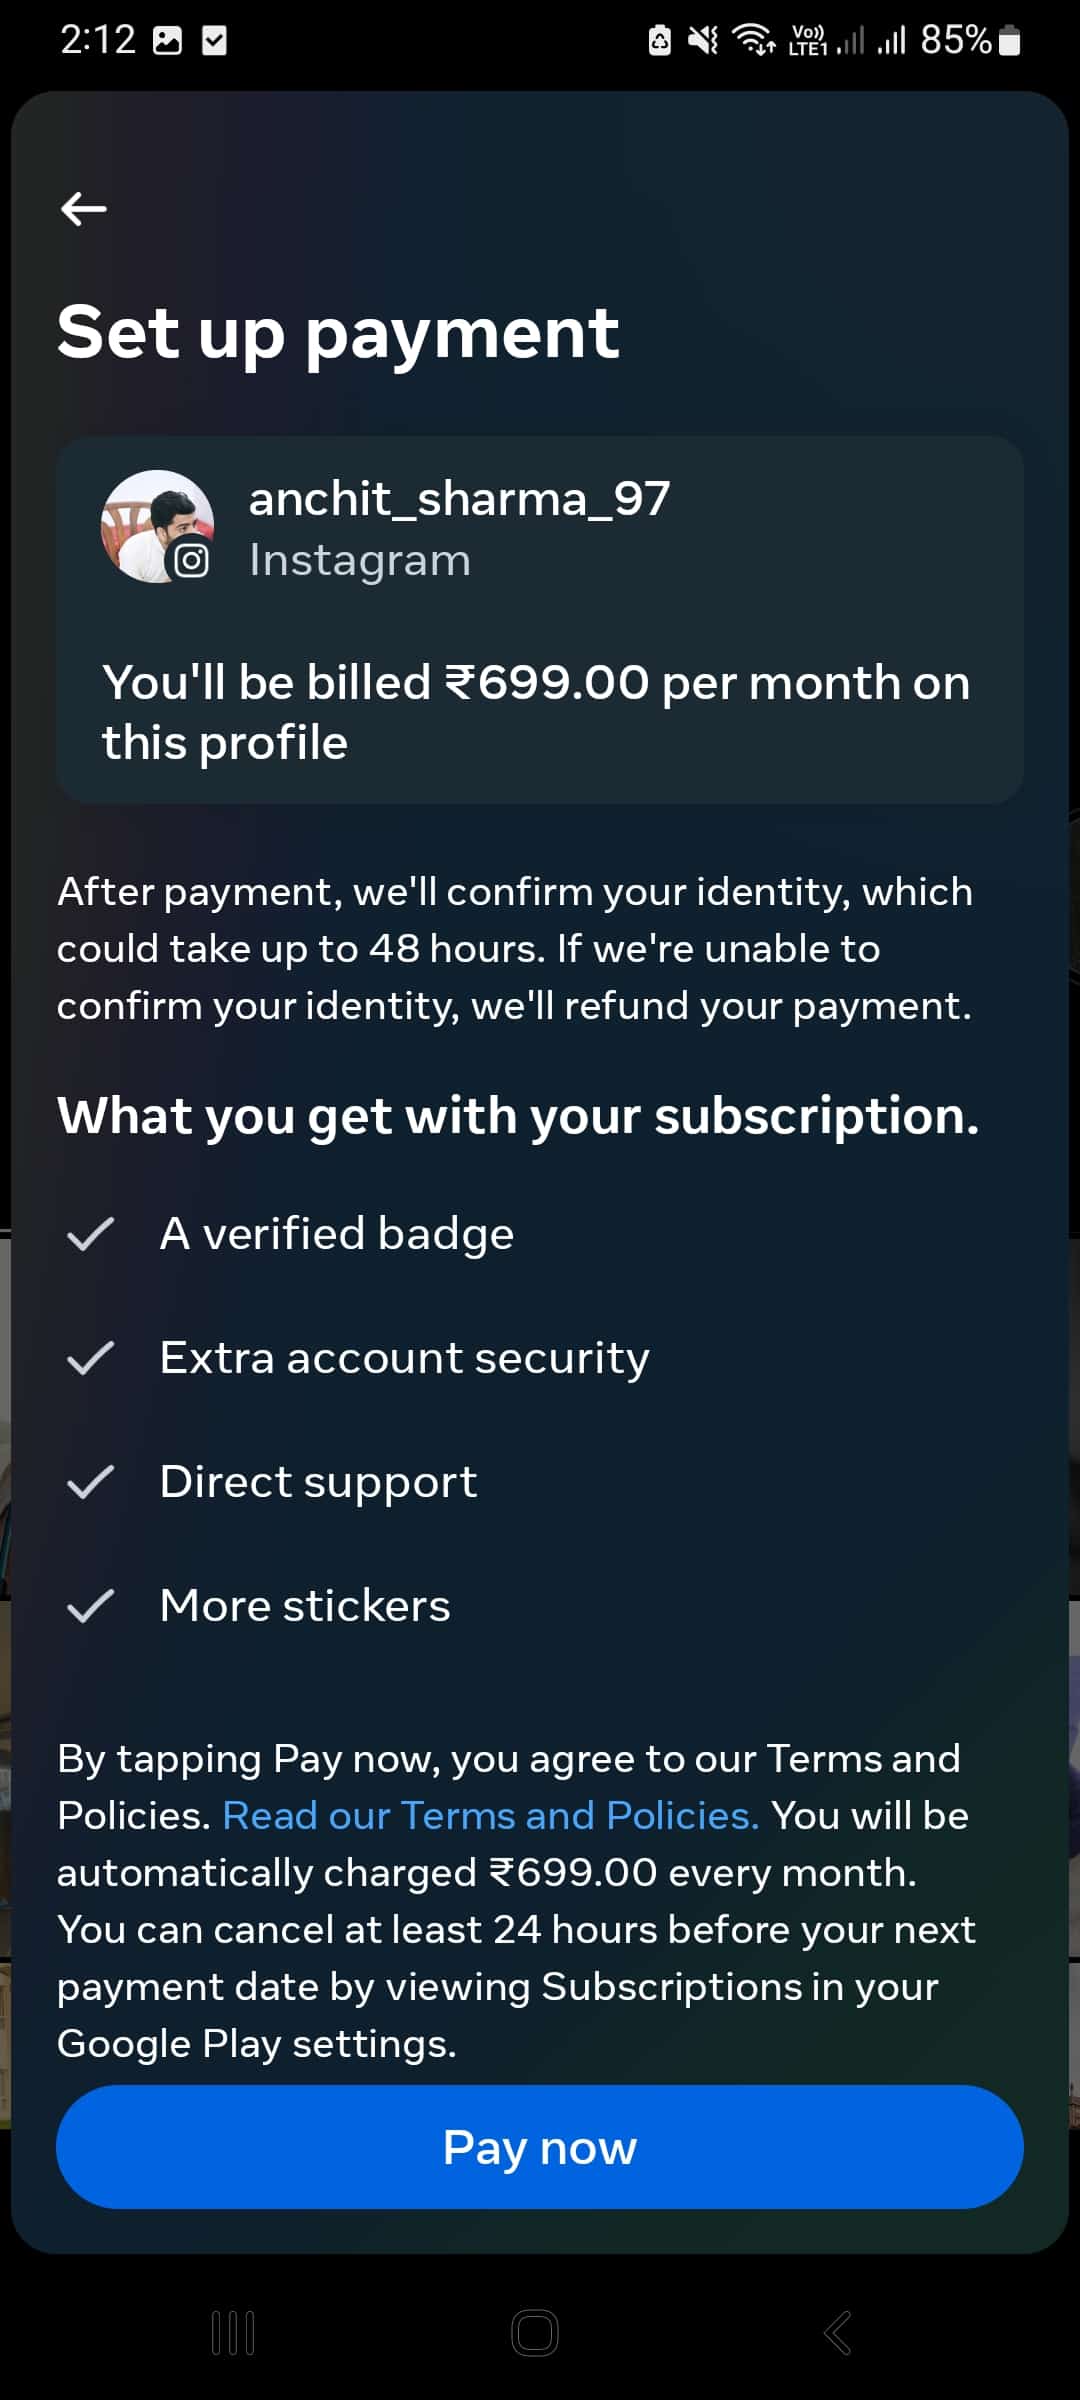This screenshot has width=1080, height=2400.
Task: Tap the LTE signal indicator
Action: [806, 38]
